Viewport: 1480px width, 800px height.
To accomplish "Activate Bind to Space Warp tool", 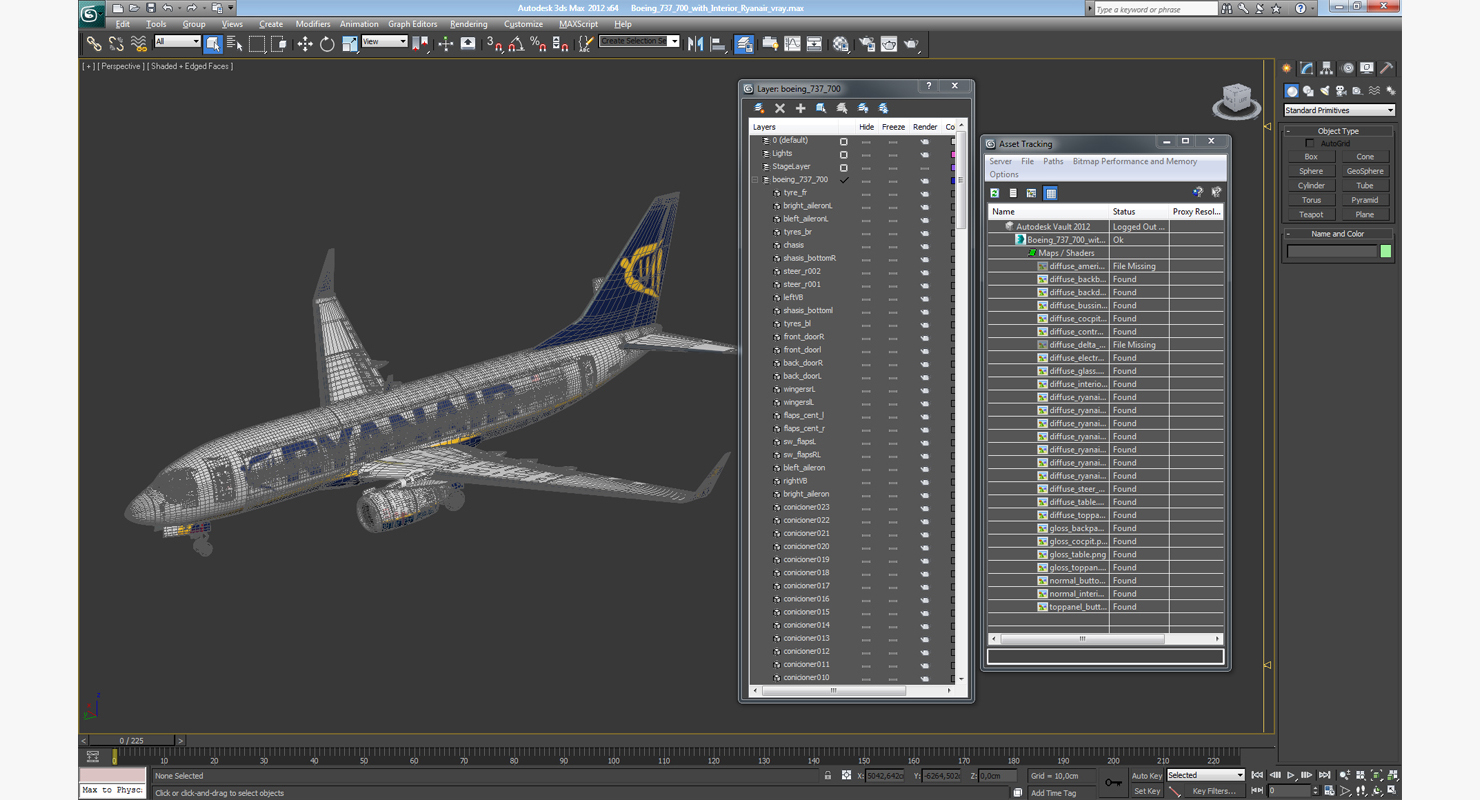I will tap(139, 44).
